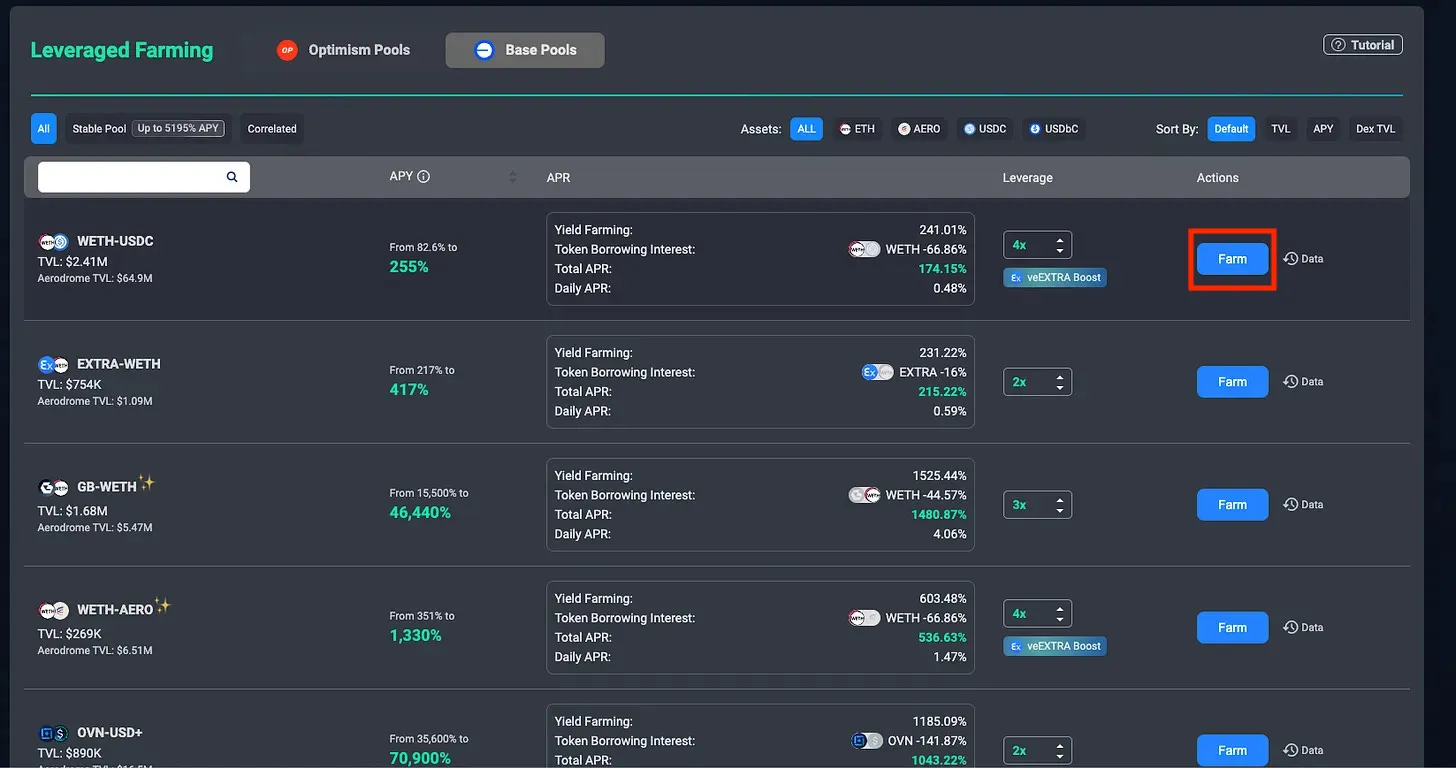This screenshot has height=768, width=1456.
Task: Click the OVN-USD+ pair token icon
Action: pos(53,733)
